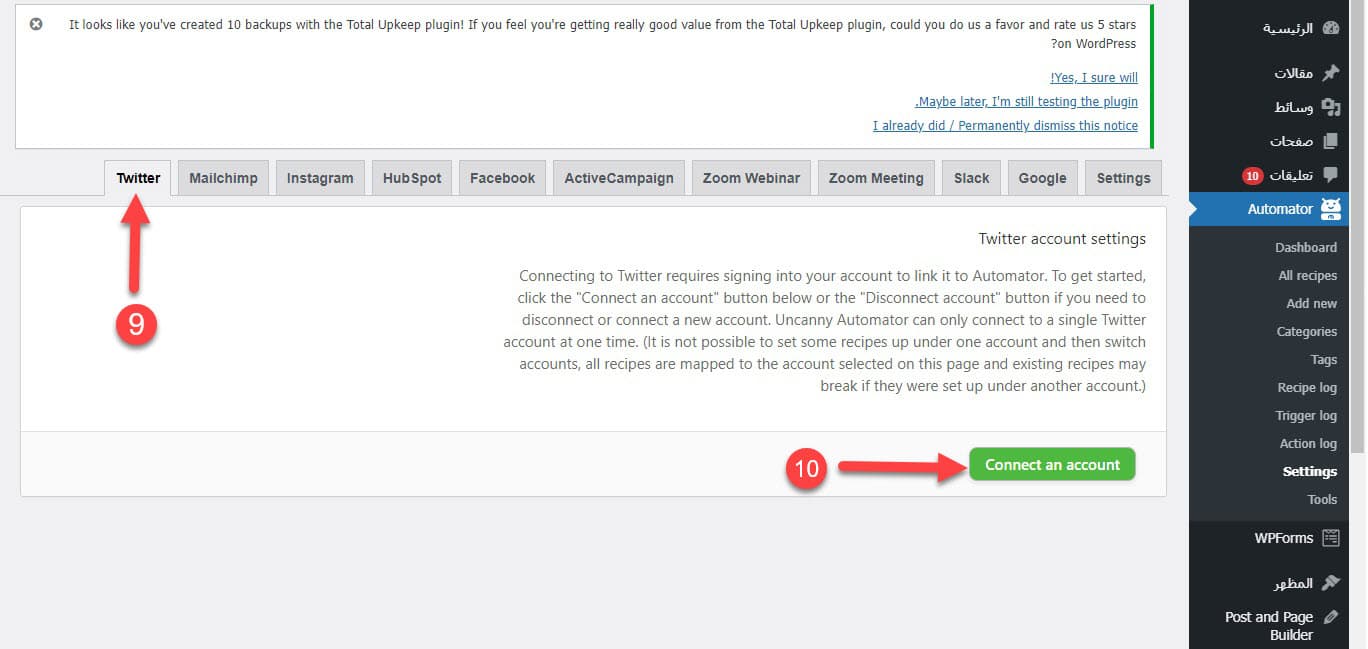
Task: Open the Recipe log page
Action: click(x=1307, y=387)
